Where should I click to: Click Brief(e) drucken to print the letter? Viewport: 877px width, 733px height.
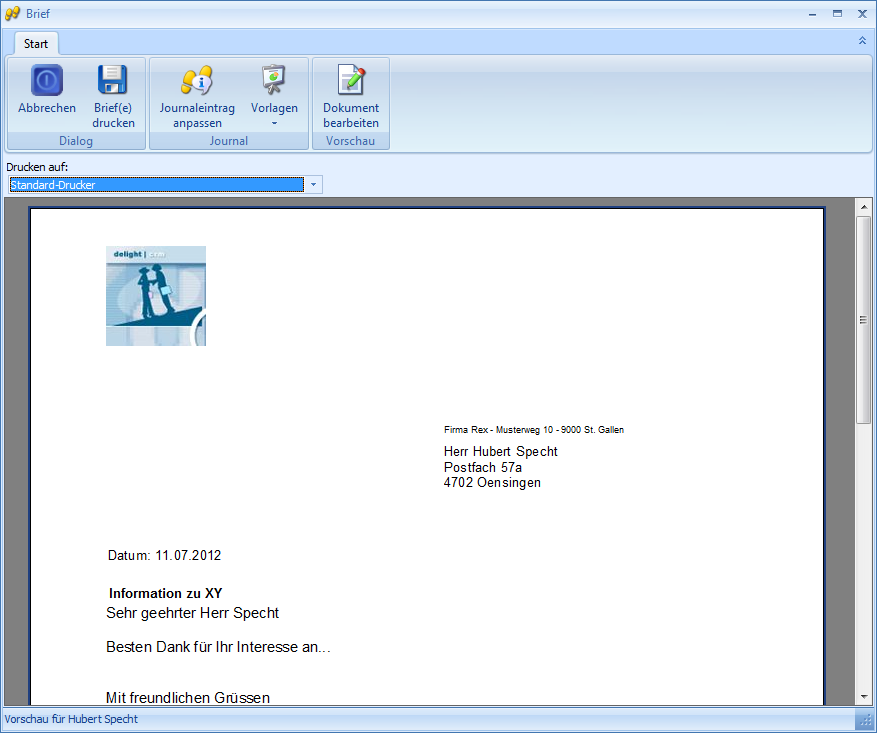click(112, 95)
